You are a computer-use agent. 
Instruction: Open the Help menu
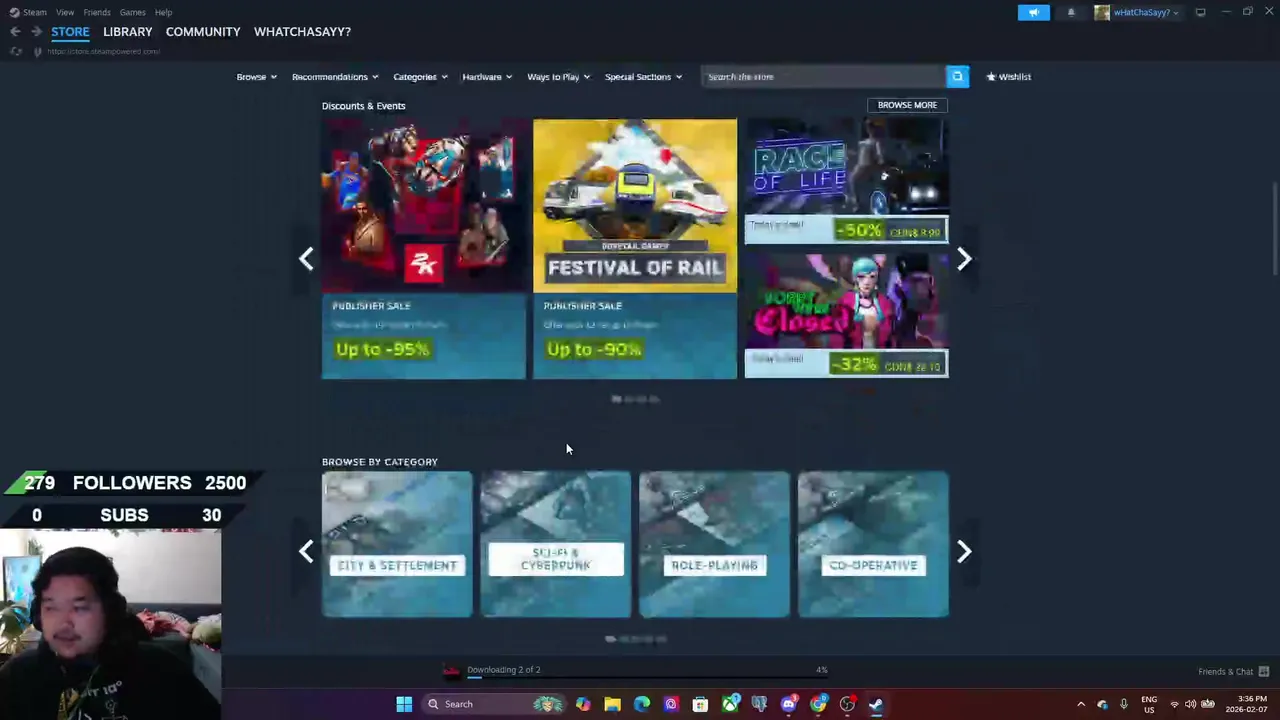(164, 12)
